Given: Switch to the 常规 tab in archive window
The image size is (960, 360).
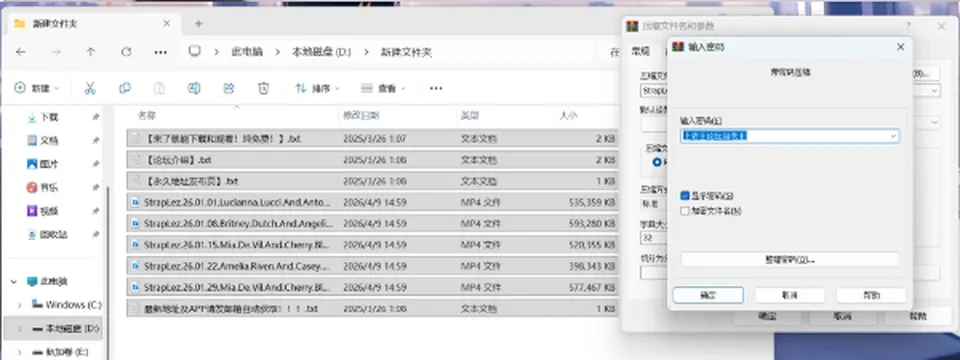Looking at the screenshot, I should click(x=639, y=51).
